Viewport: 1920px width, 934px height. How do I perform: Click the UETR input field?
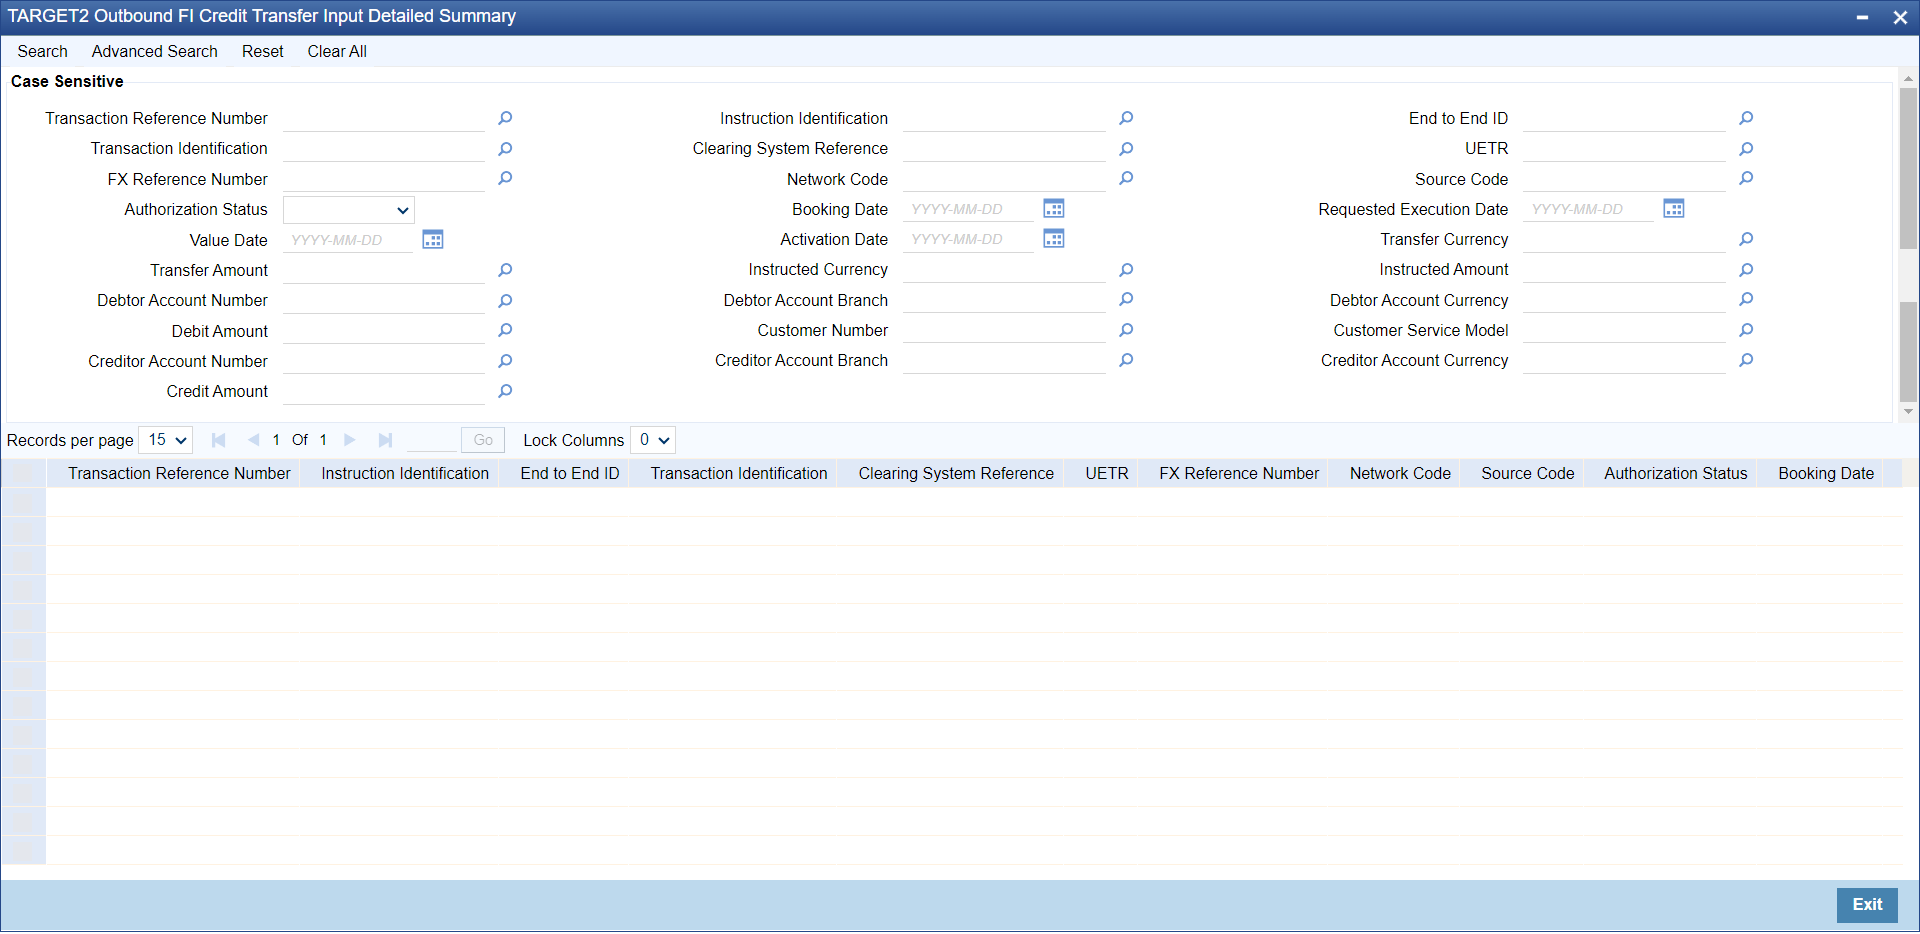1624,149
